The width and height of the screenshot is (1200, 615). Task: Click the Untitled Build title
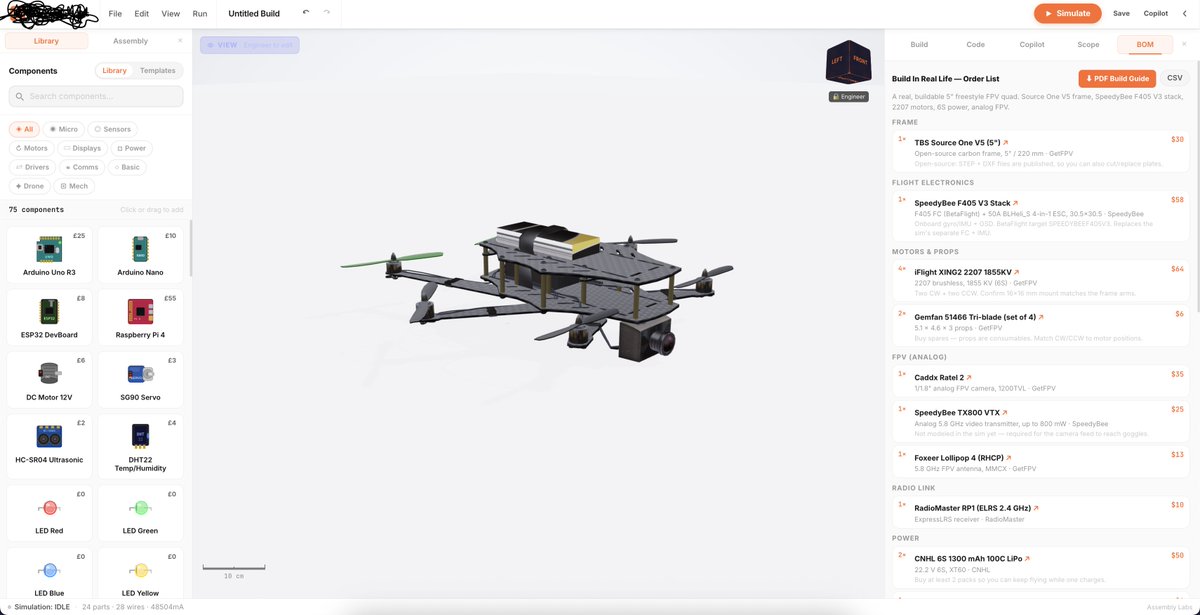[x=254, y=14]
